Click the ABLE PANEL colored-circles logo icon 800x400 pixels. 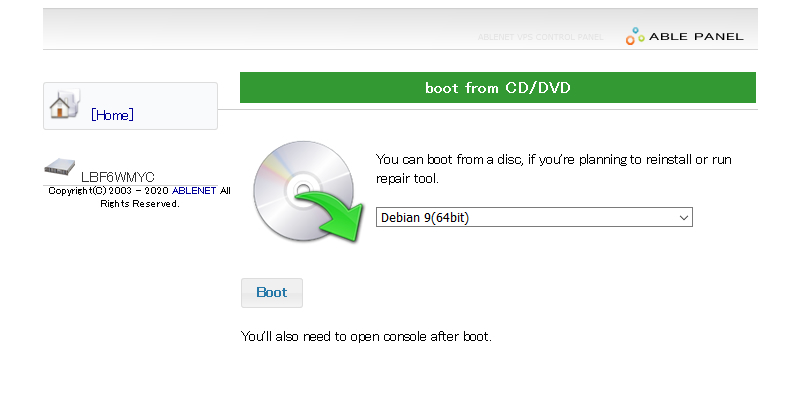pos(635,37)
